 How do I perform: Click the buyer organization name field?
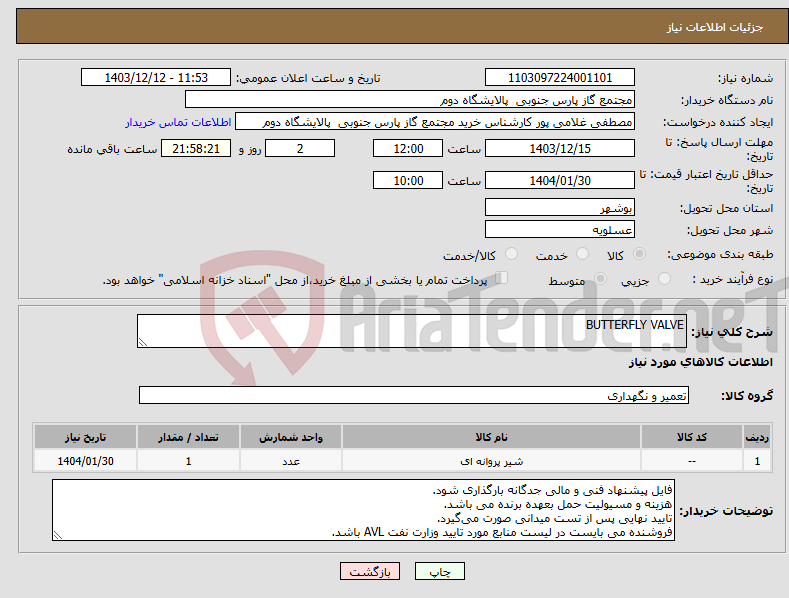(410, 100)
